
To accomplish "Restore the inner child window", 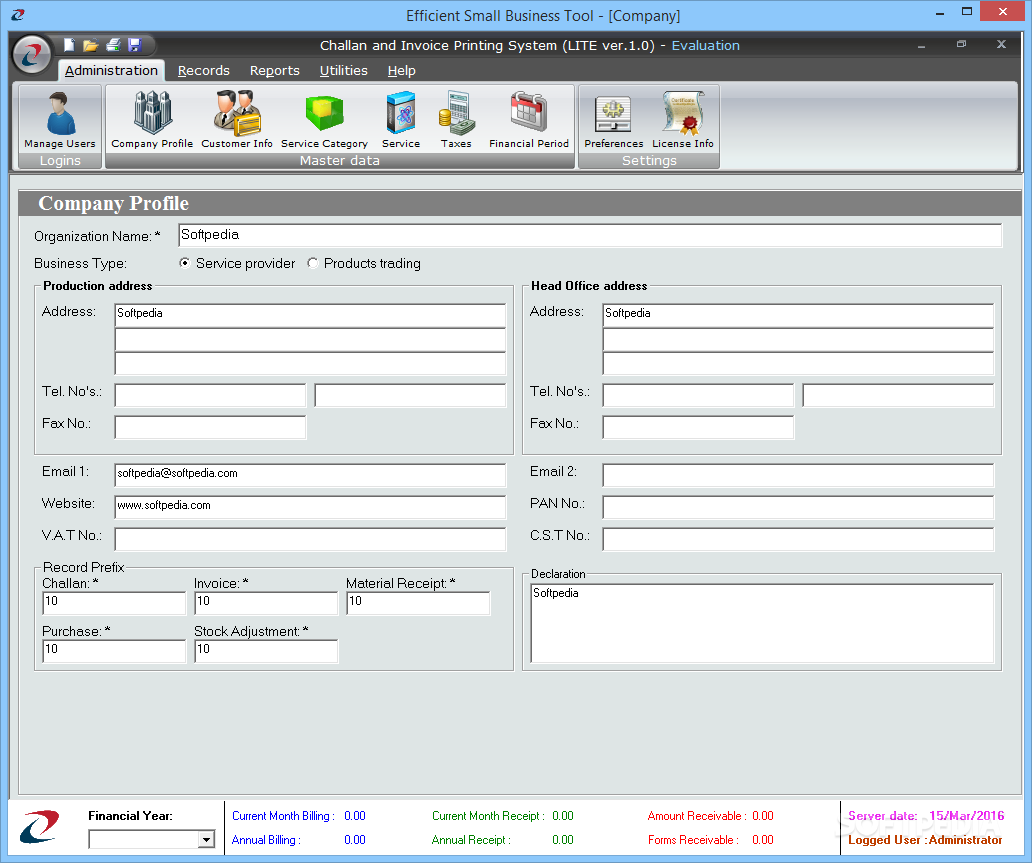I will click(962, 44).
